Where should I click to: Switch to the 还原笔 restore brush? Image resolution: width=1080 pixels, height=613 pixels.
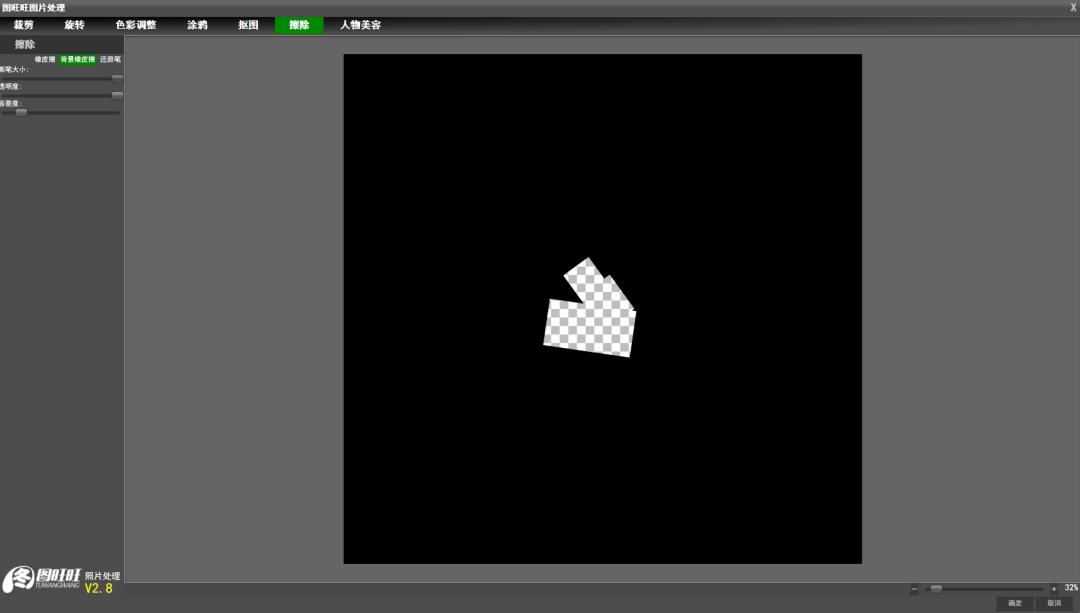110,60
